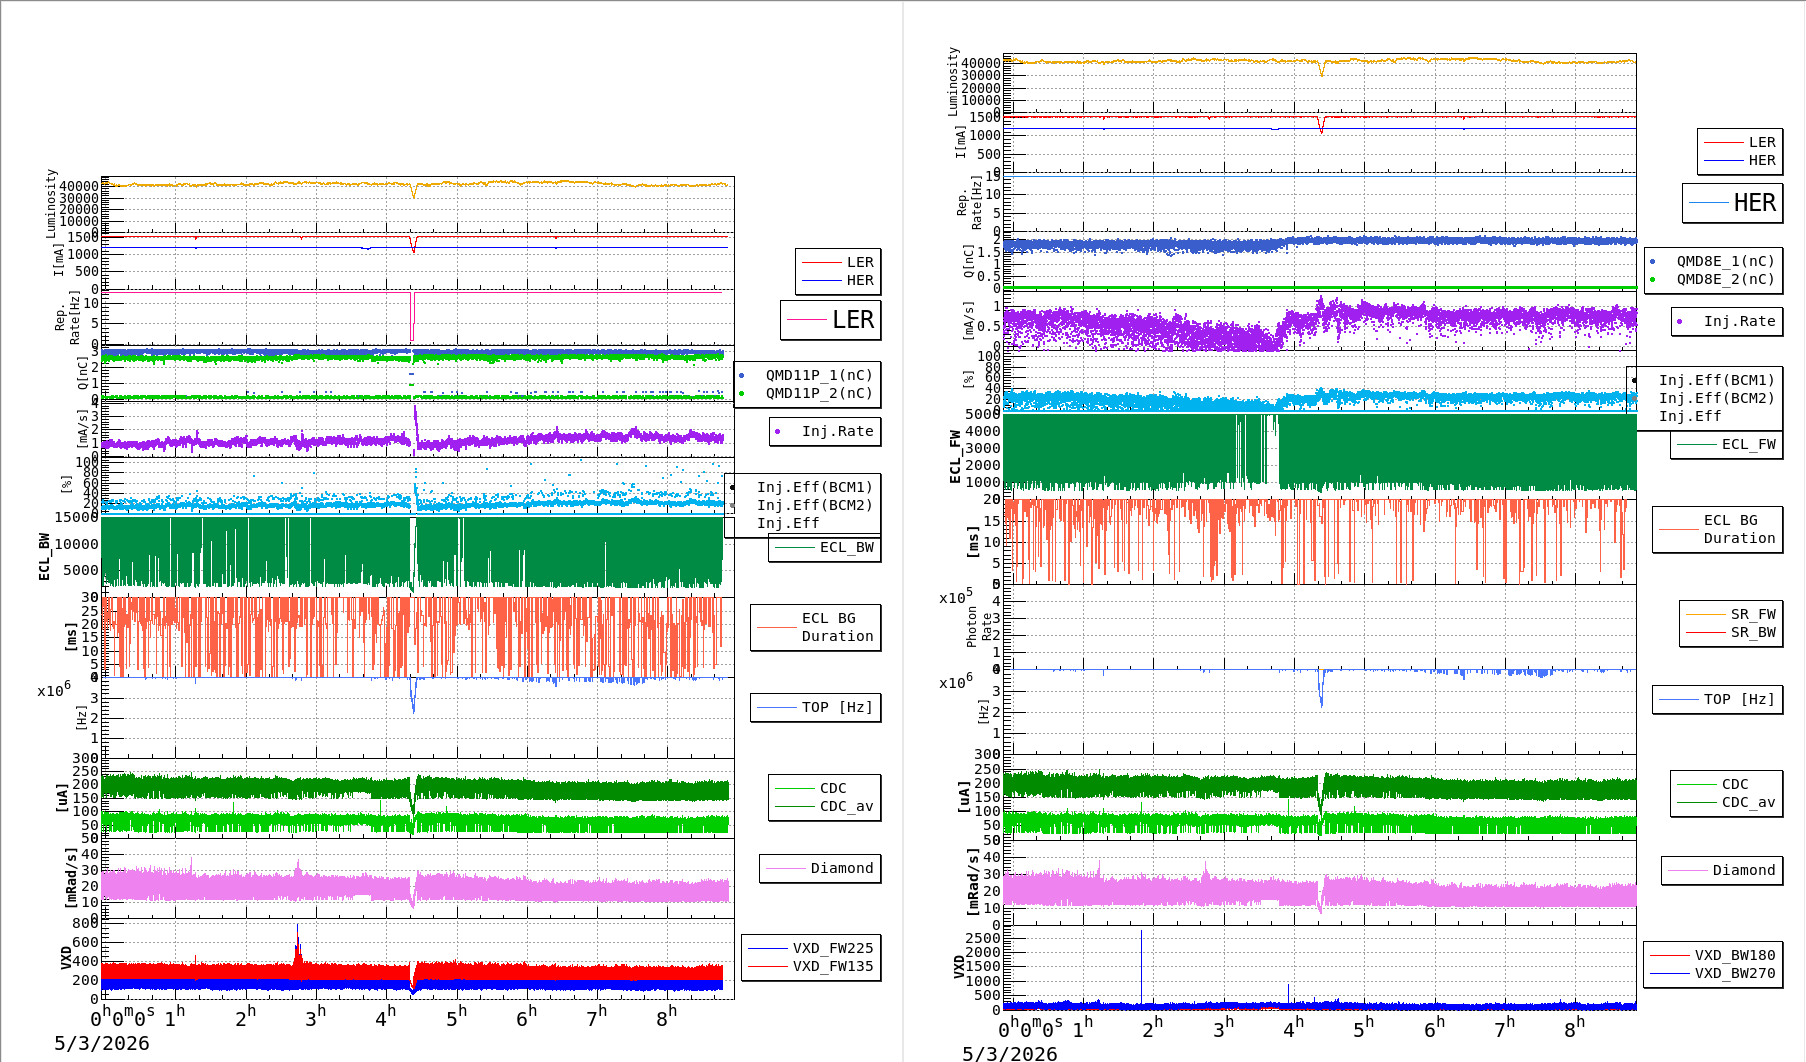Click the 4h tick on left time axis

click(x=386, y=1017)
